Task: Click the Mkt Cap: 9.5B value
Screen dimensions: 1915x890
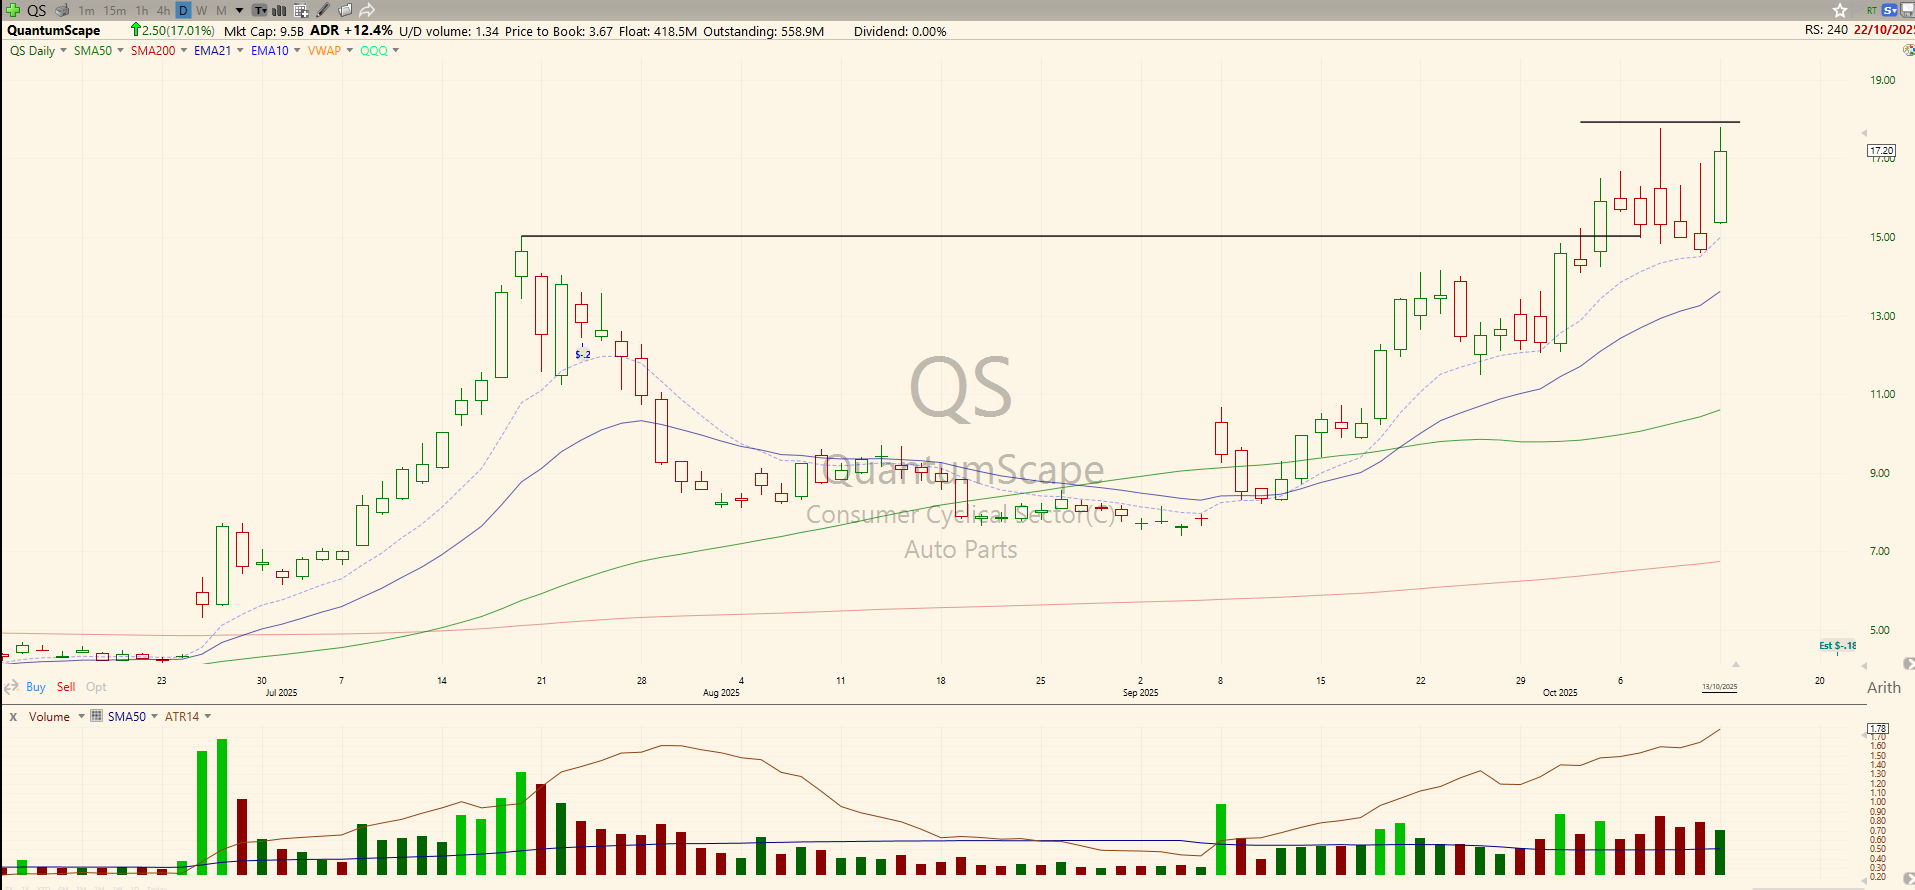Action: click(264, 31)
